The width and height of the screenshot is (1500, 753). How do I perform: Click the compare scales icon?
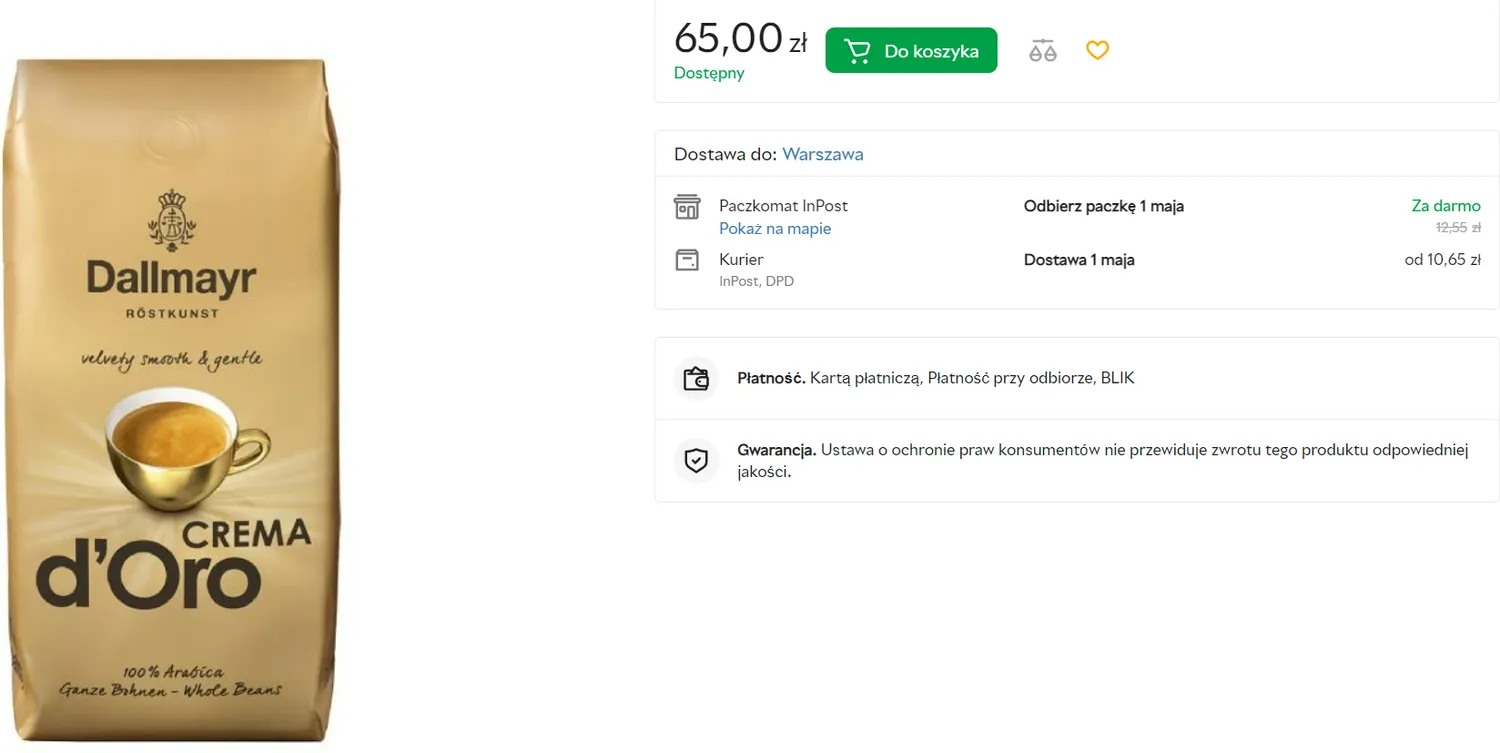coord(1043,50)
